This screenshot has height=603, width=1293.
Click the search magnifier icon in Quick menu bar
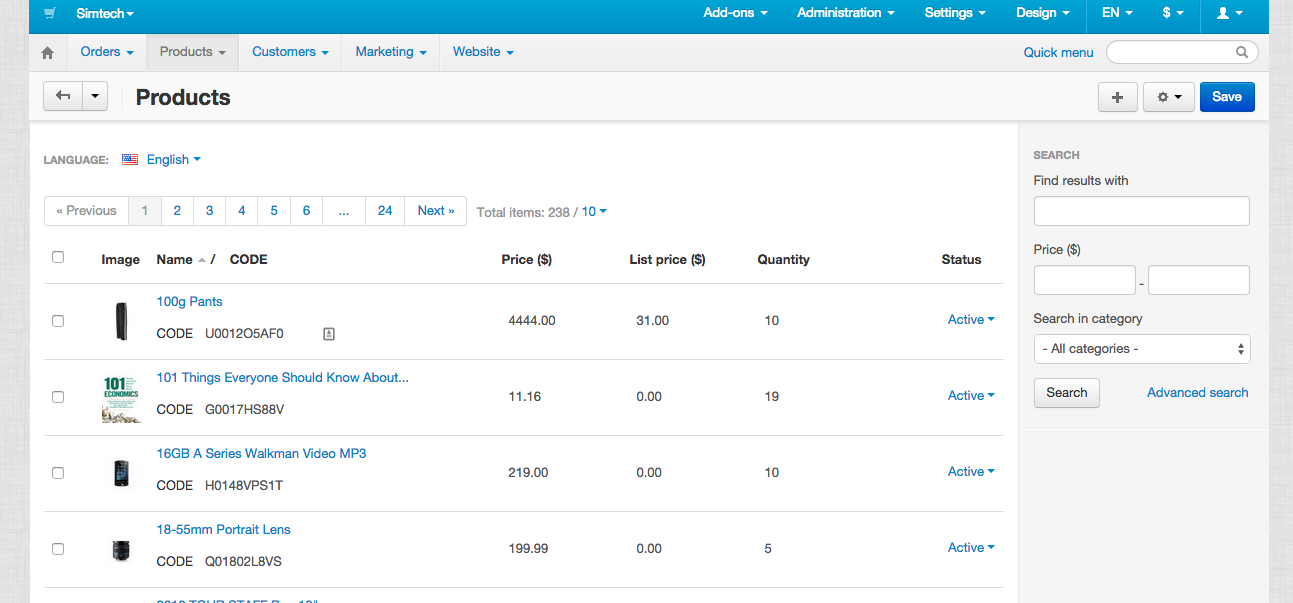[x=1241, y=51]
